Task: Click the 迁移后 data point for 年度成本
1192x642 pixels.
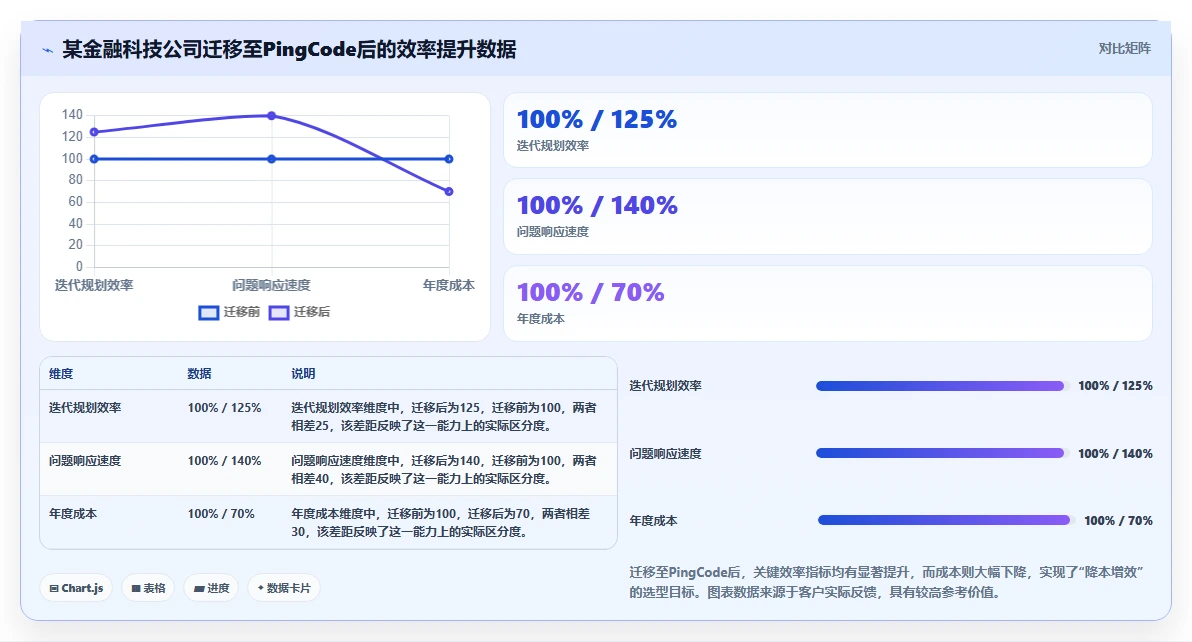Action: [x=449, y=191]
